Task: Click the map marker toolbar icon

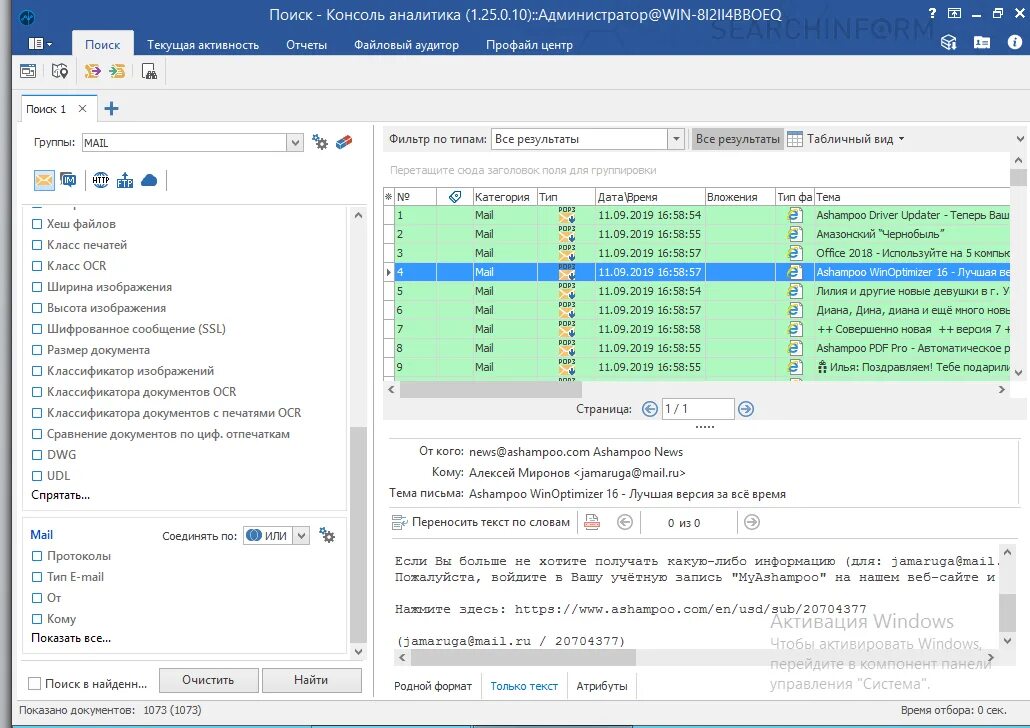Action: tap(60, 71)
